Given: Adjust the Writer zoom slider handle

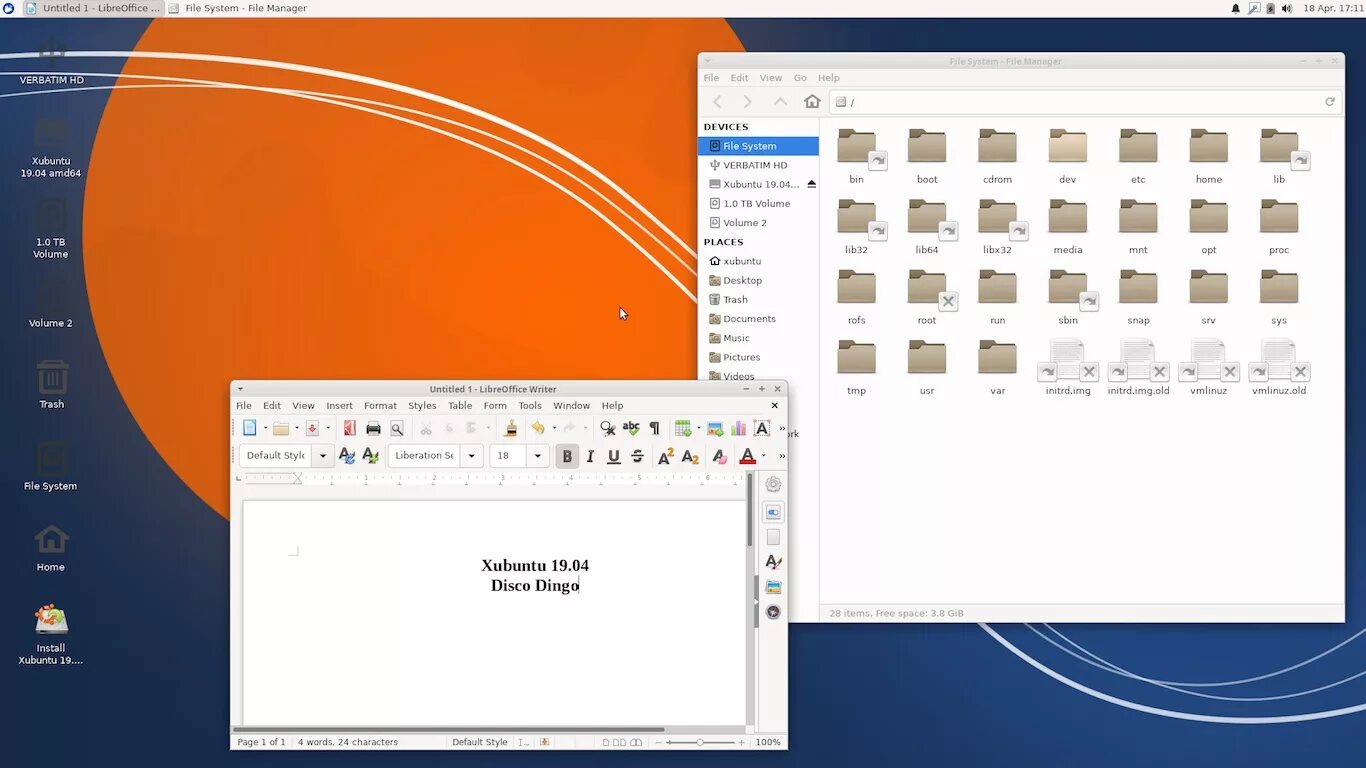Looking at the screenshot, I should click(700, 742).
